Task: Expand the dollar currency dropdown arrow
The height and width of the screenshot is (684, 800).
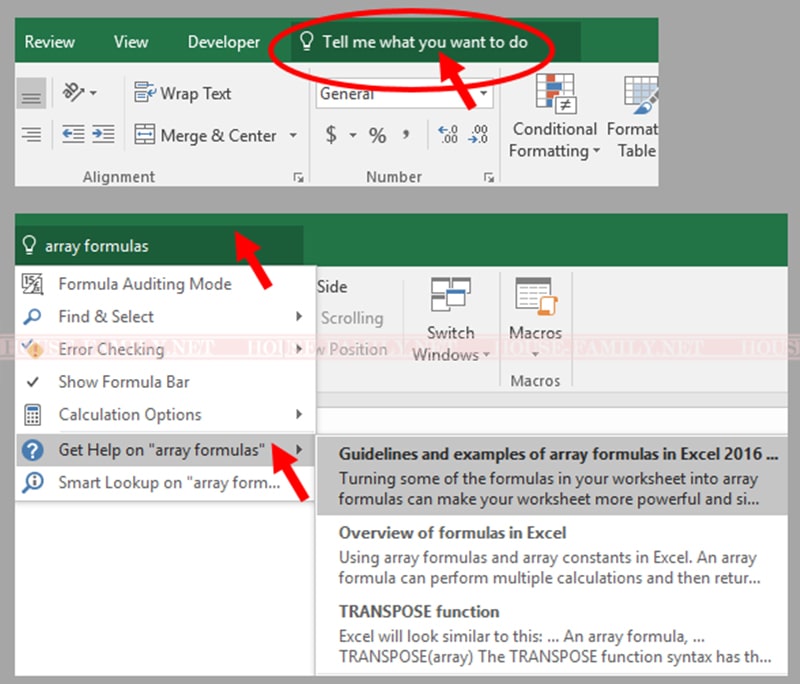Action: (x=353, y=135)
